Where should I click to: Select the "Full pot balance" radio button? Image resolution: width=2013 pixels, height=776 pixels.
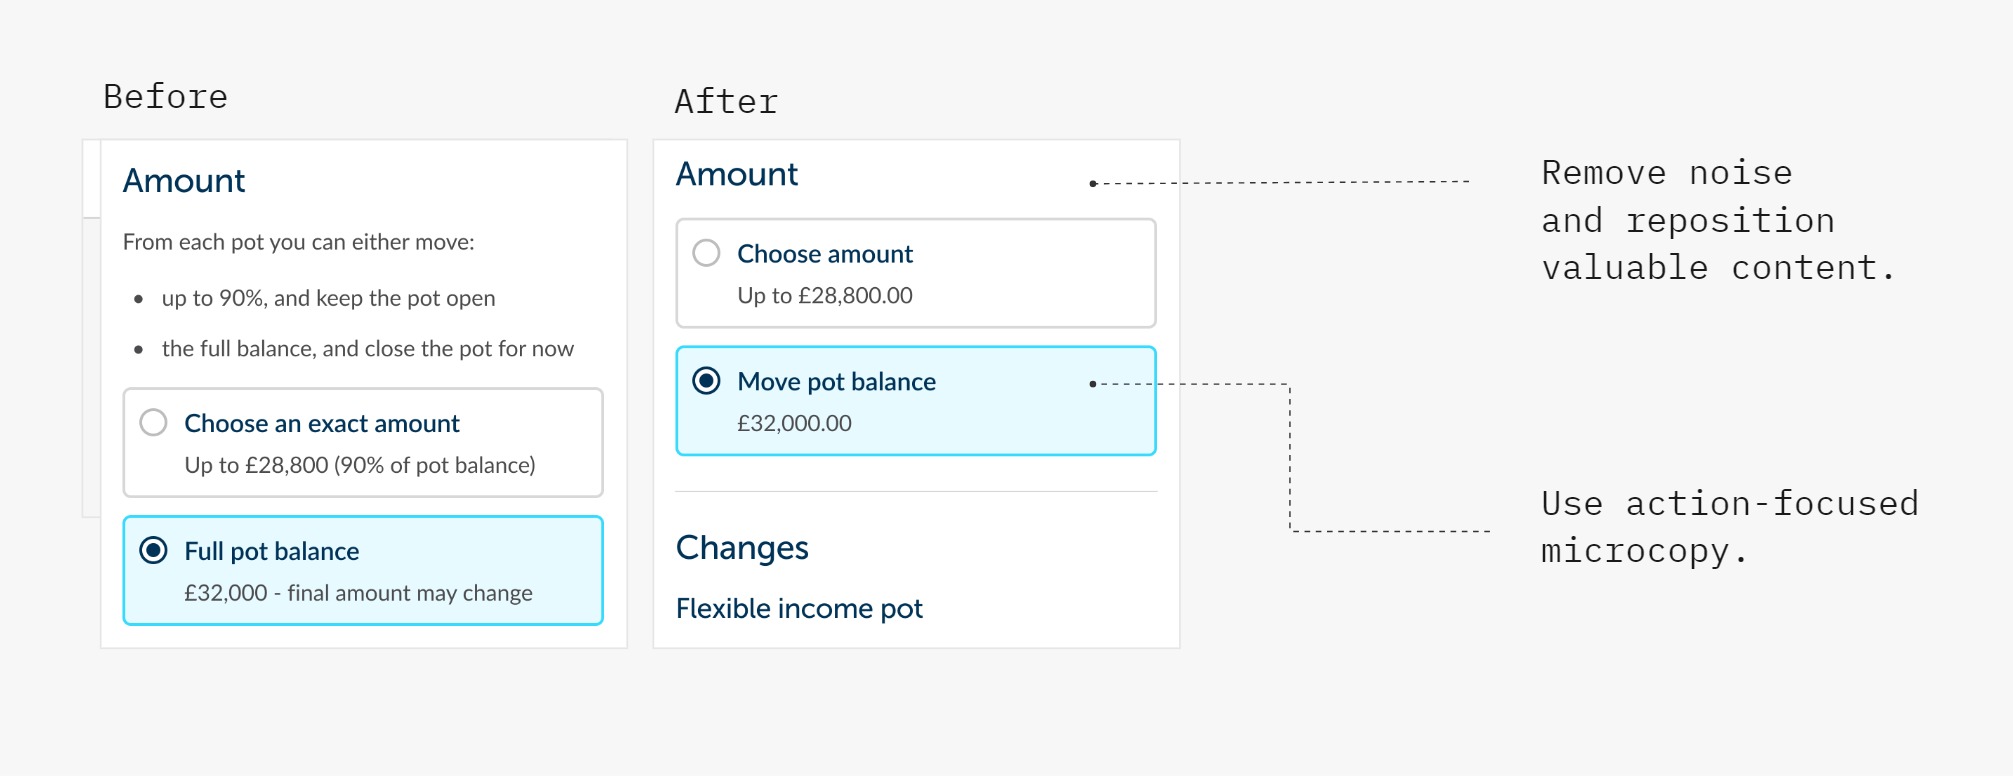pyautogui.click(x=153, y=551)
